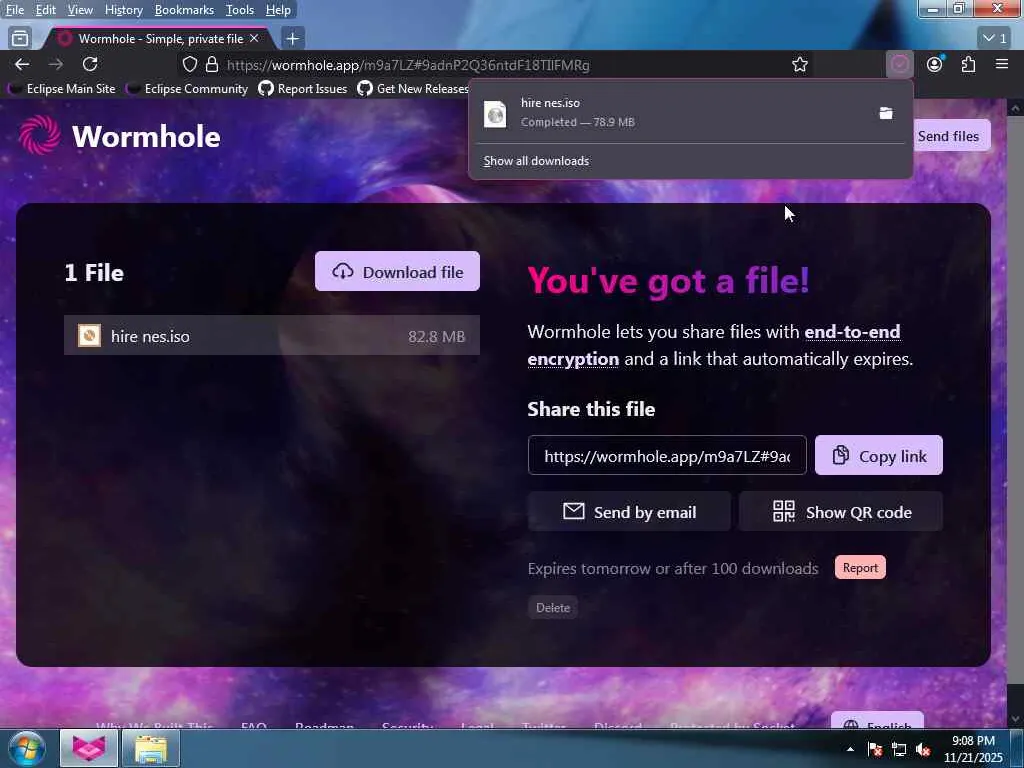Open the History menu

123,10
